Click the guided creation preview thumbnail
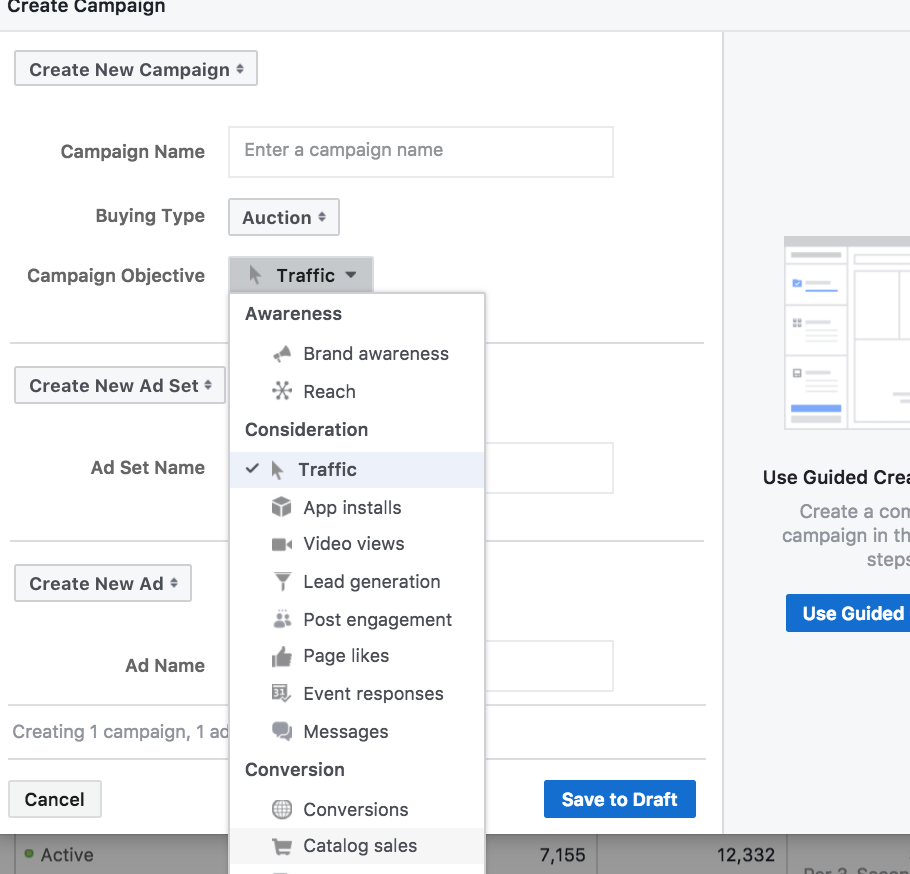Screen dimensions: 910x874 pos(847,333)
